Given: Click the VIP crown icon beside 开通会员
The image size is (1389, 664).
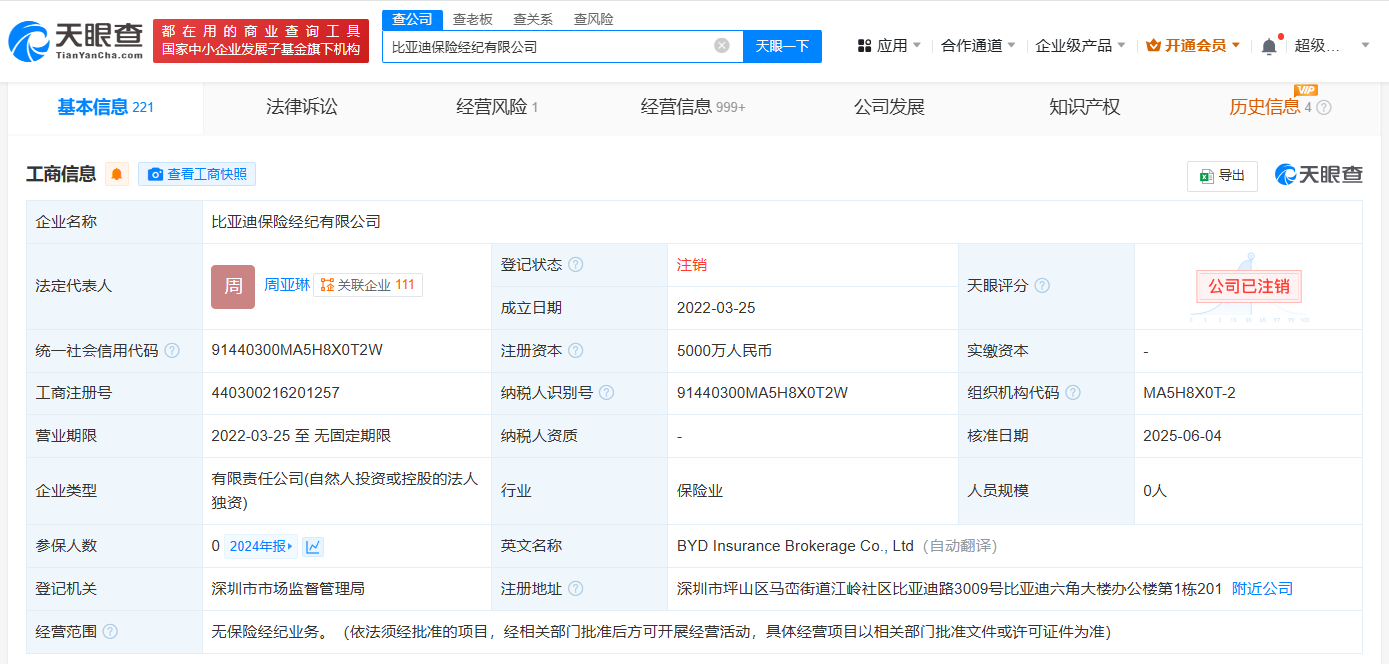Looking at the screenshot, I should (1153, 46).
